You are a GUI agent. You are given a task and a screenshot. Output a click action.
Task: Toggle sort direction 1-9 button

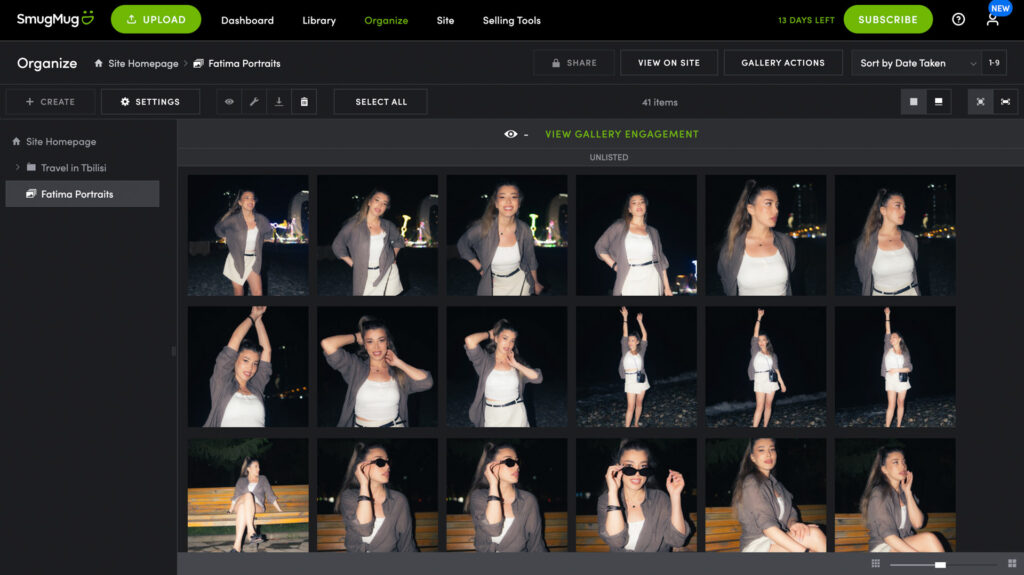coord(994,63)
